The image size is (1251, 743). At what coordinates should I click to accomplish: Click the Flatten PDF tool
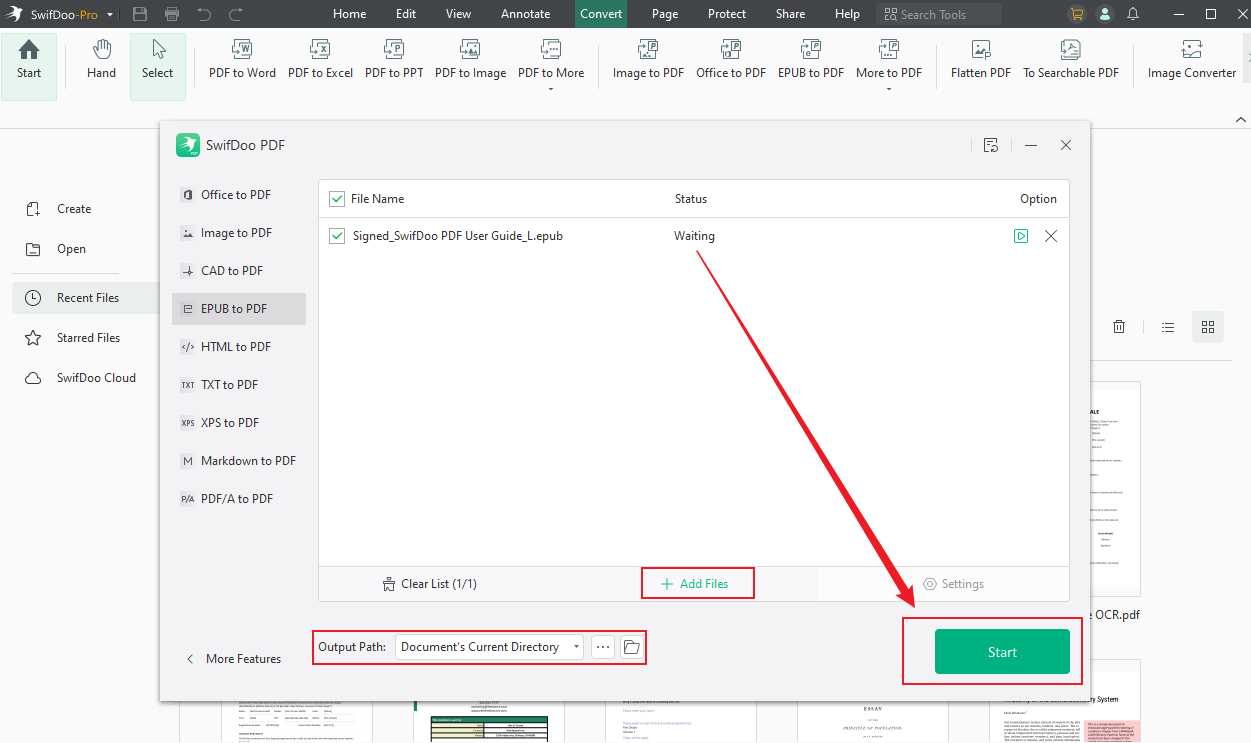(x=981, y=61)
